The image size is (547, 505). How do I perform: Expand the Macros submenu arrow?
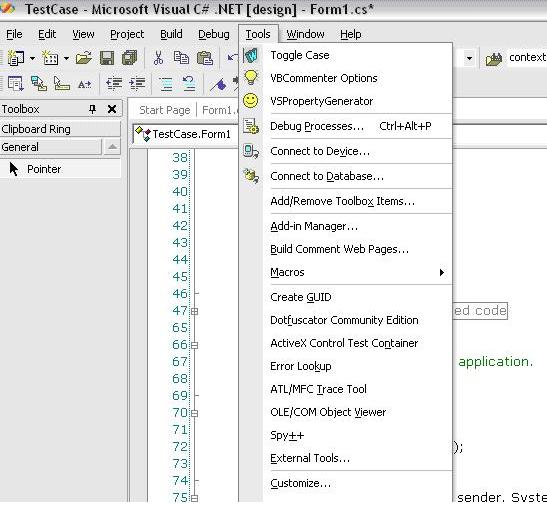coord(442,272)
